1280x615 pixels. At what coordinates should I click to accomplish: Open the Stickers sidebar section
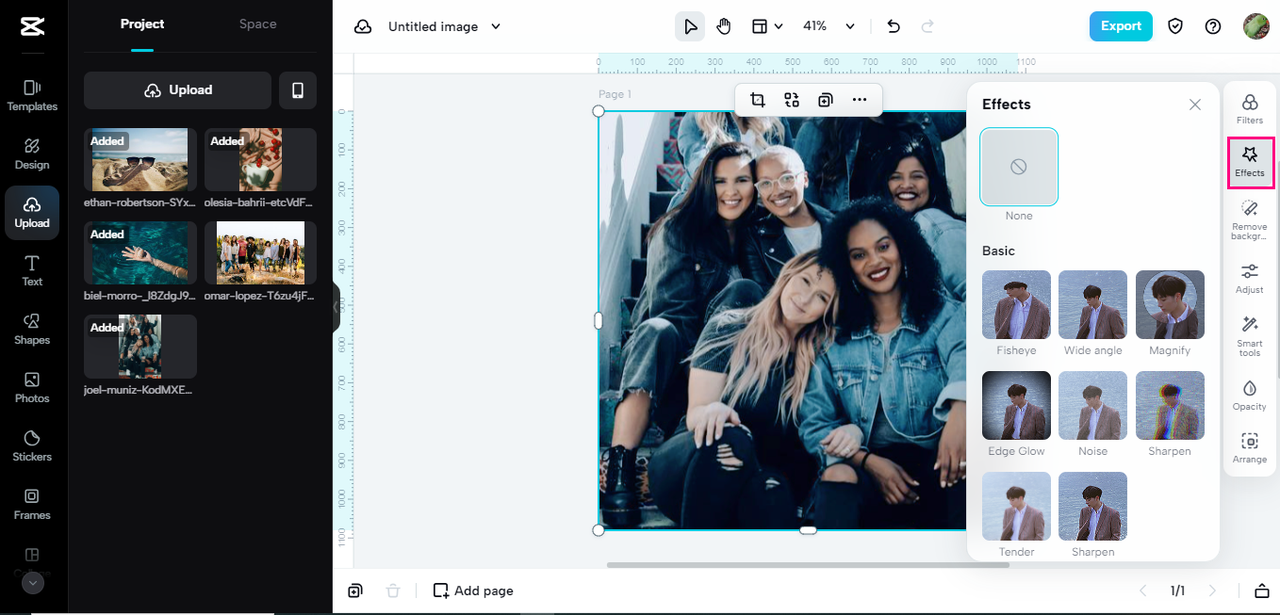tap(32, 446)
